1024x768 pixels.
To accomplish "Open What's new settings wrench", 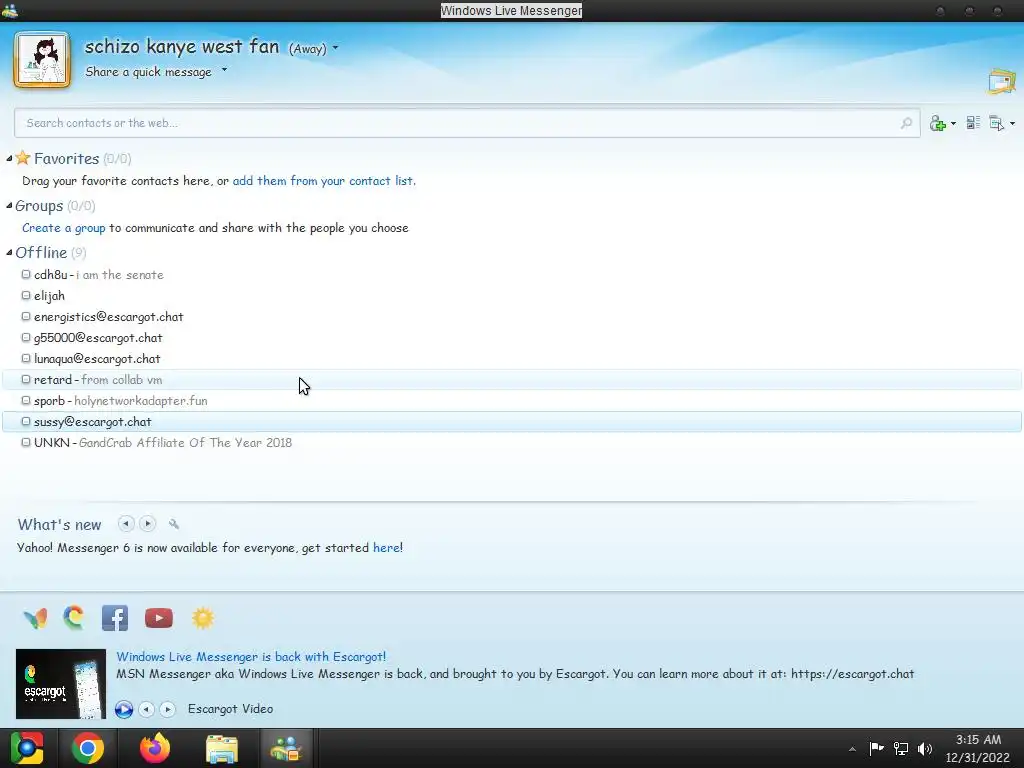I will [x=174, y=524].
